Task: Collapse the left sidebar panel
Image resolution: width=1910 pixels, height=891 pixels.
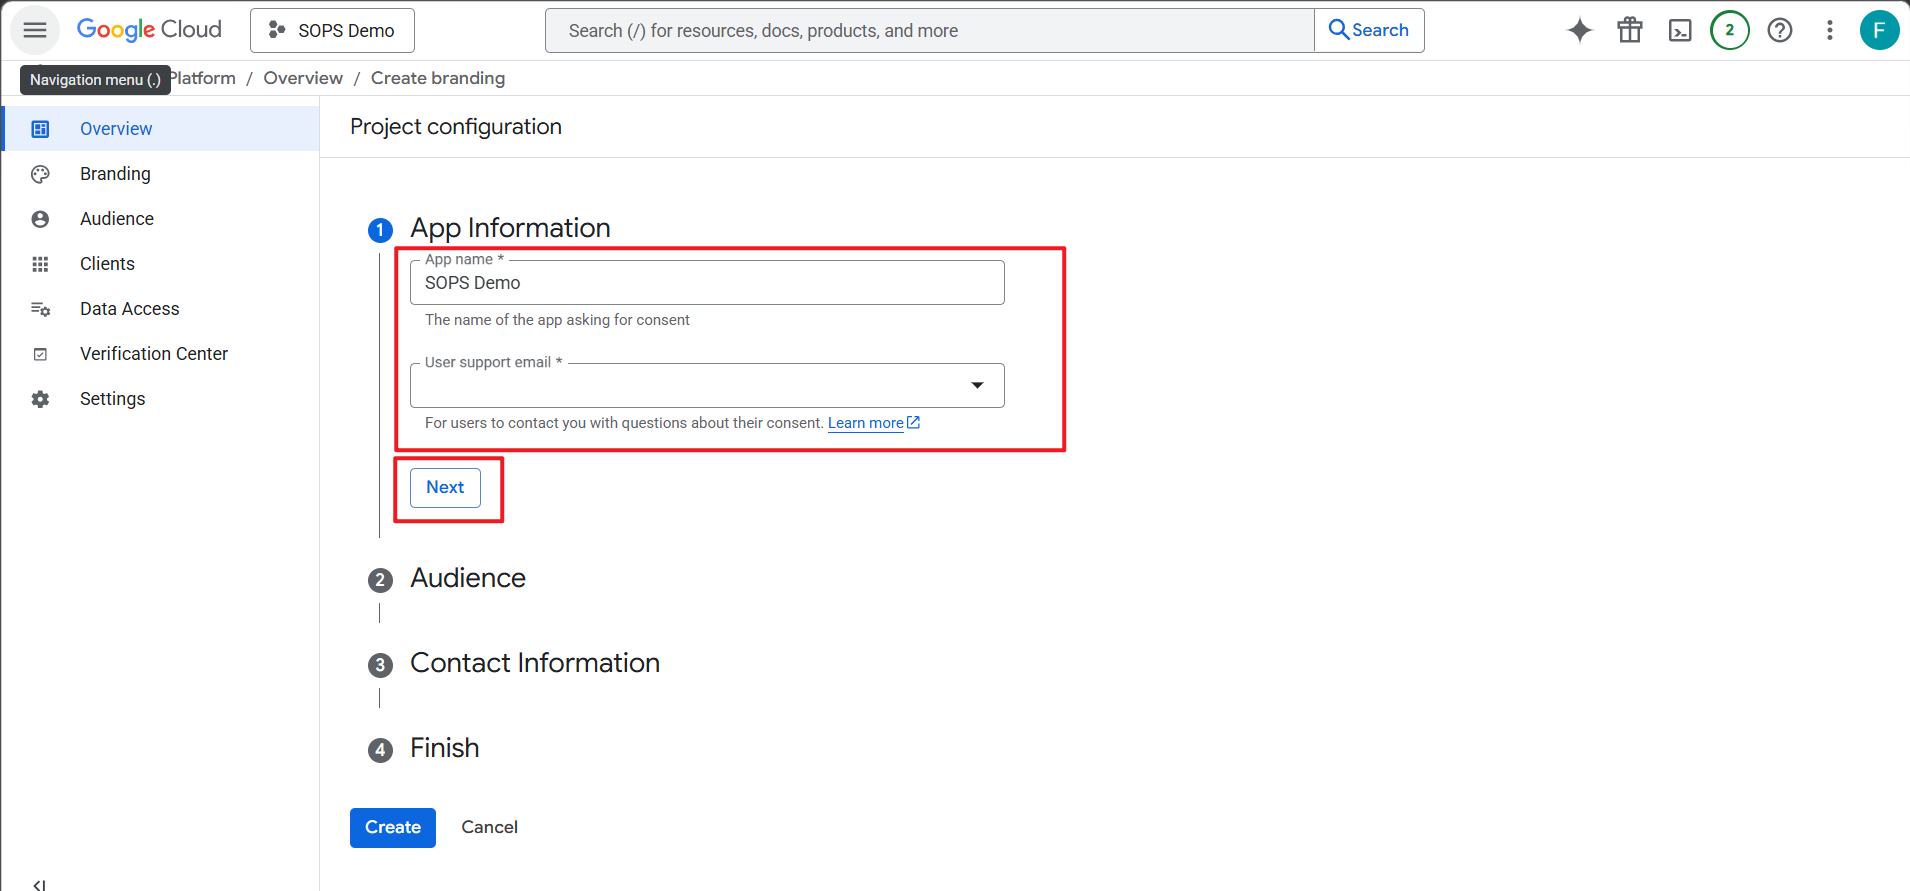Action: 39,884
